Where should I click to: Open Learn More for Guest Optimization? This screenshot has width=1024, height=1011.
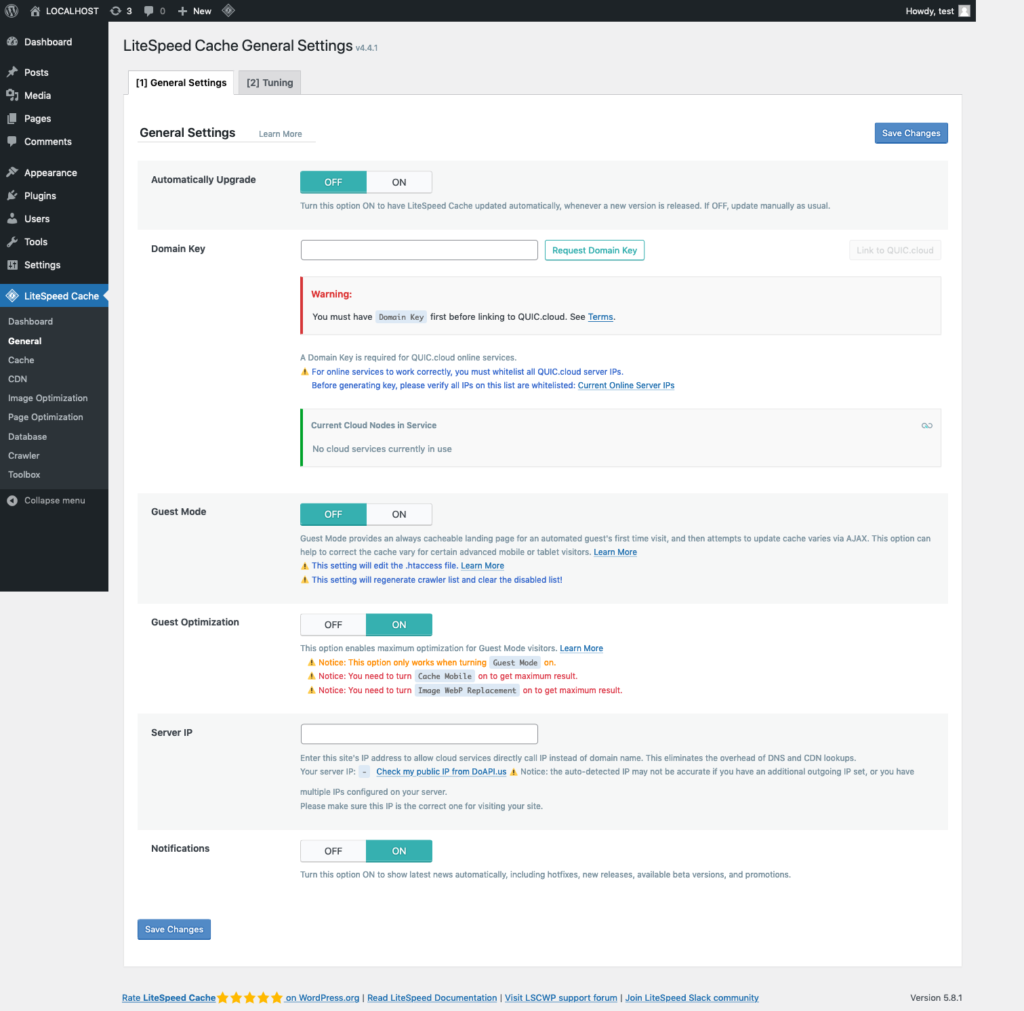[x=581, y=649]
